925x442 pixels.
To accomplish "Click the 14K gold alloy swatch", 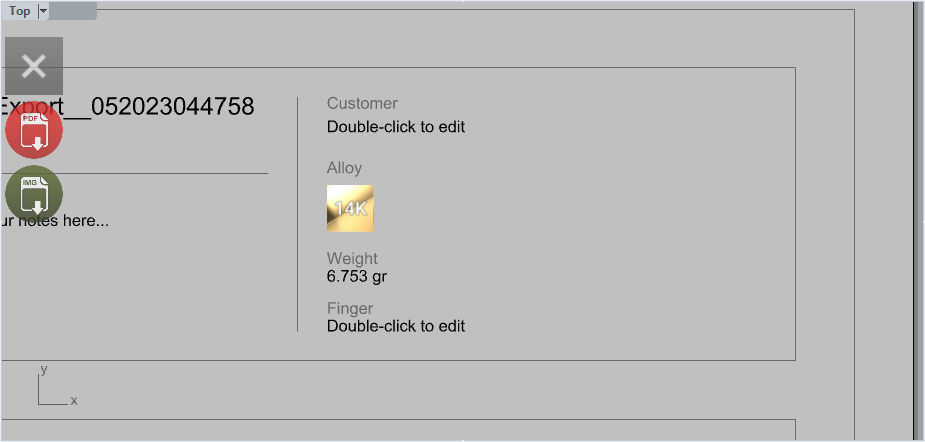I will pos(350,208).
